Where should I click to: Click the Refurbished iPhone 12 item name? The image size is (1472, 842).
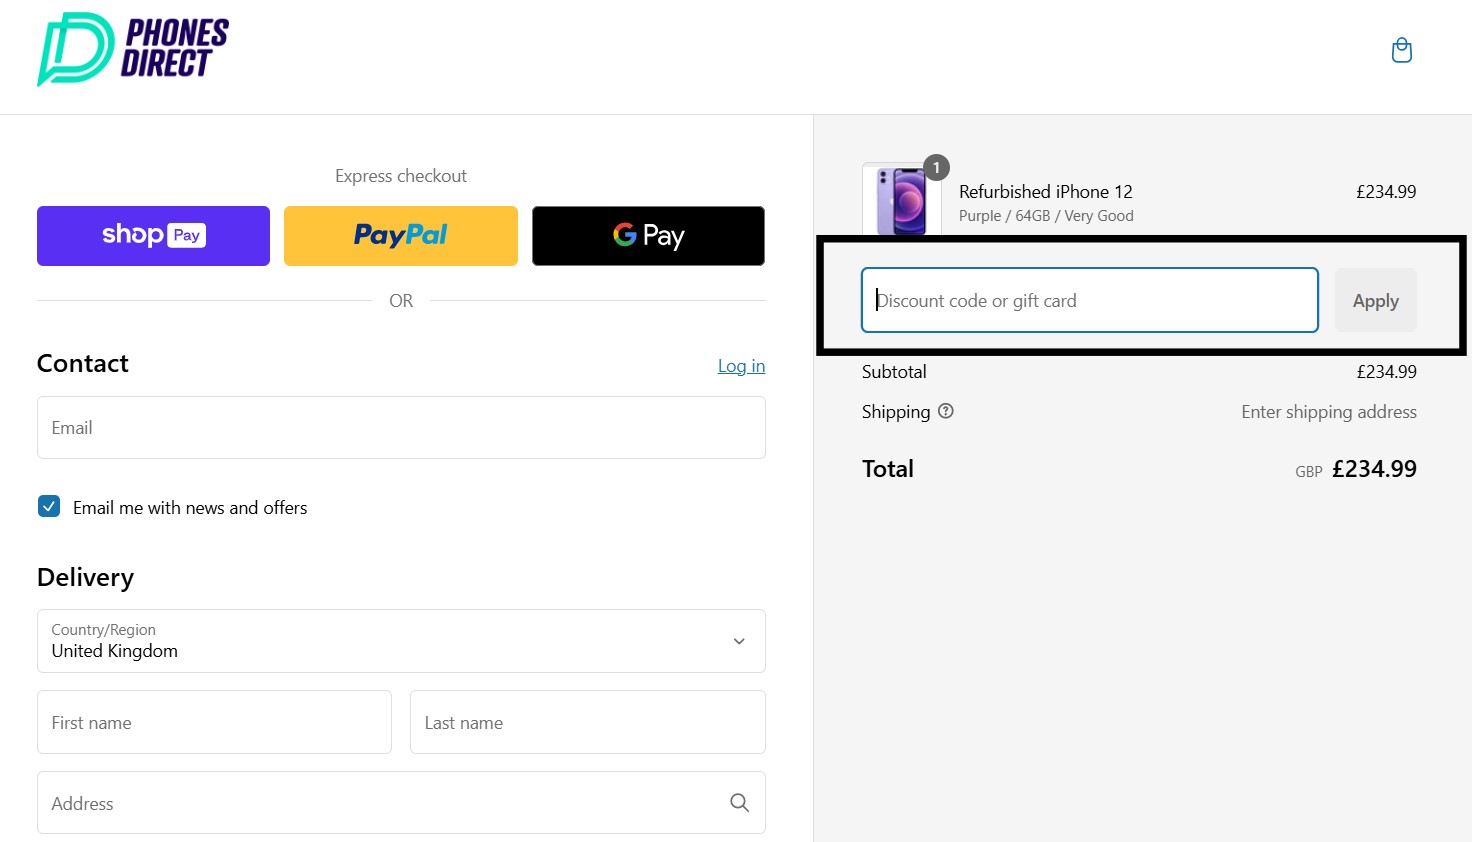pyautogui.click(x=1046, y=192)
